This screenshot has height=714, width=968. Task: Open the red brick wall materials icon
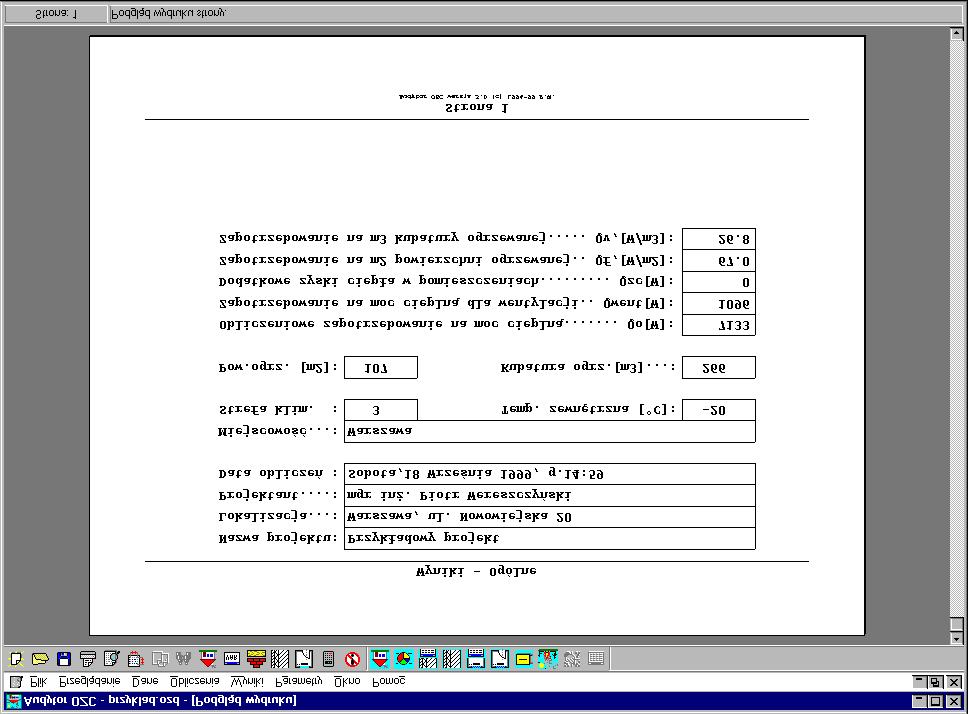[x=256, y=659]
